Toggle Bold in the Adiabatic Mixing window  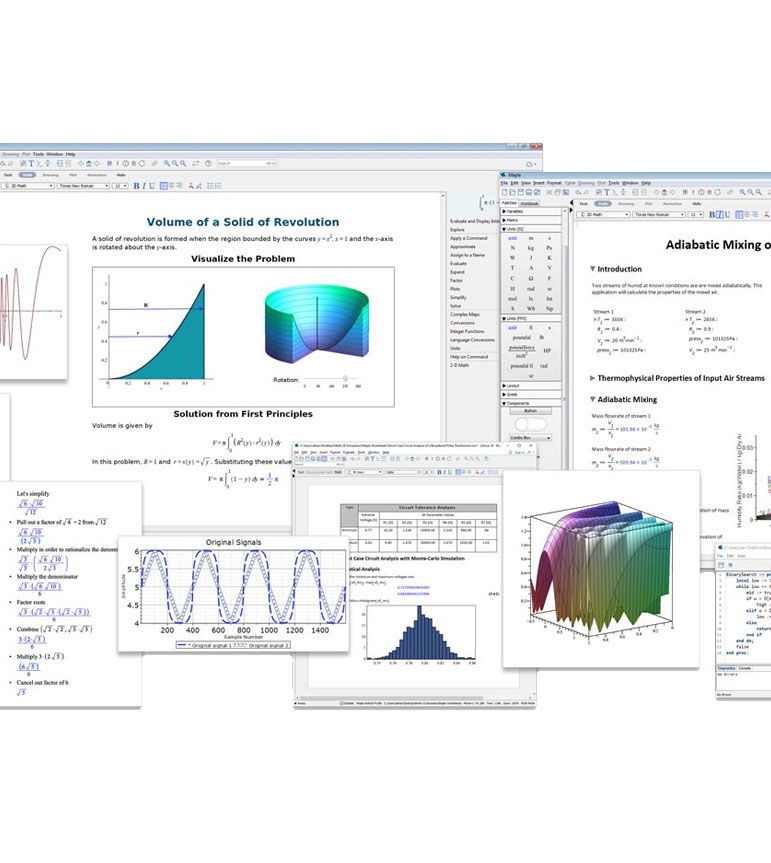tap(712, 215)
